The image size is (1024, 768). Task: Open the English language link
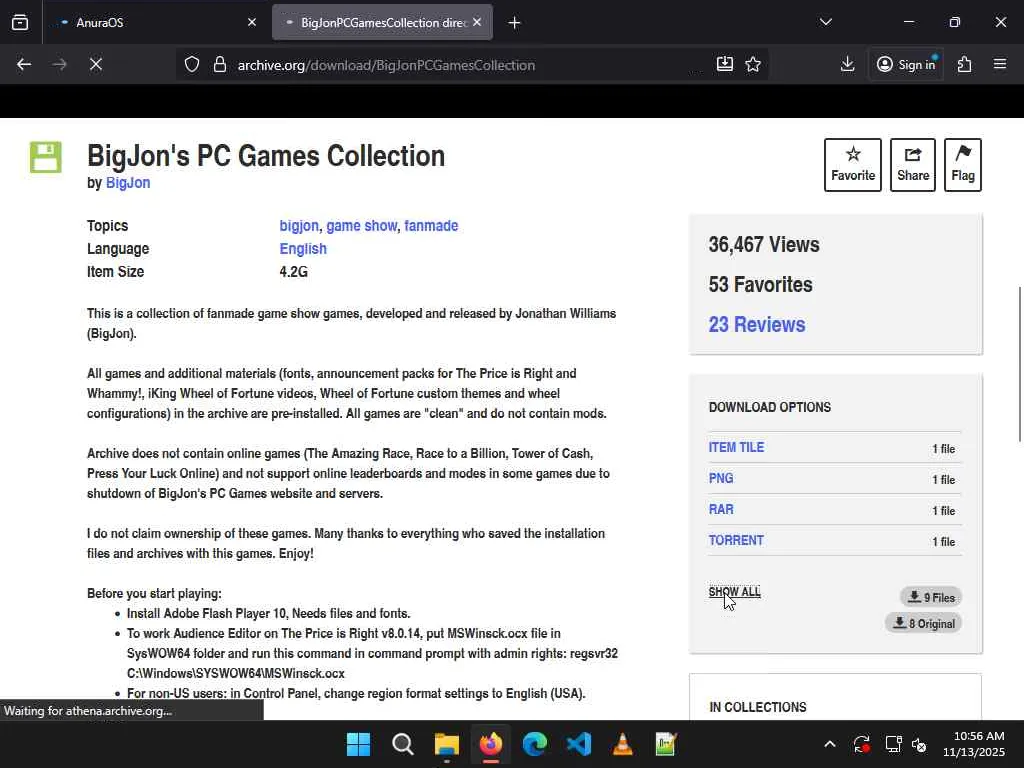[303, 249]
